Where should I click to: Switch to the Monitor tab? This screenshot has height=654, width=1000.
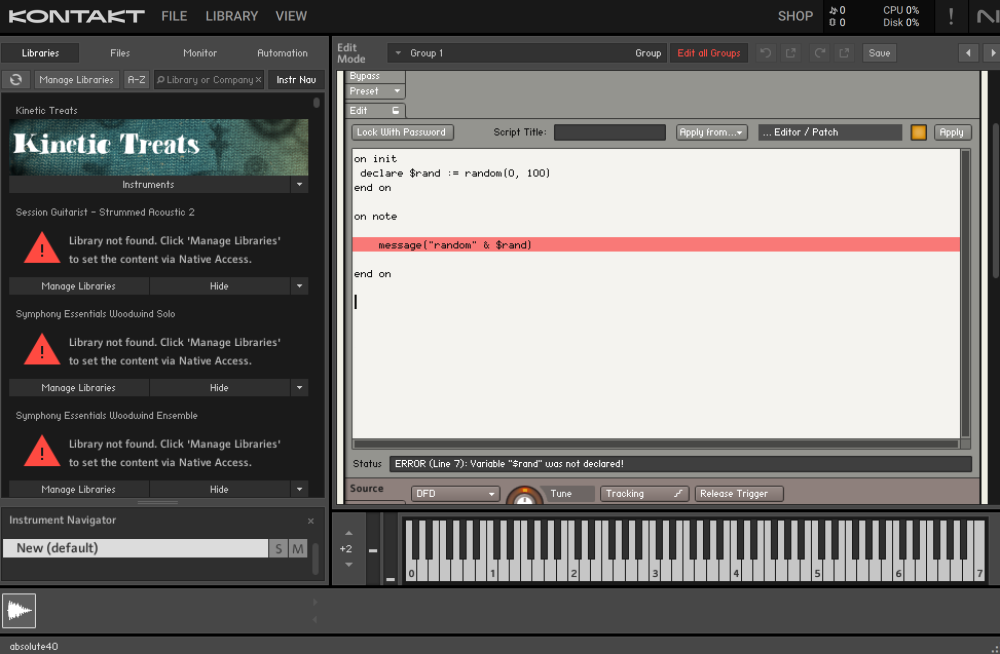click(200, 53)
